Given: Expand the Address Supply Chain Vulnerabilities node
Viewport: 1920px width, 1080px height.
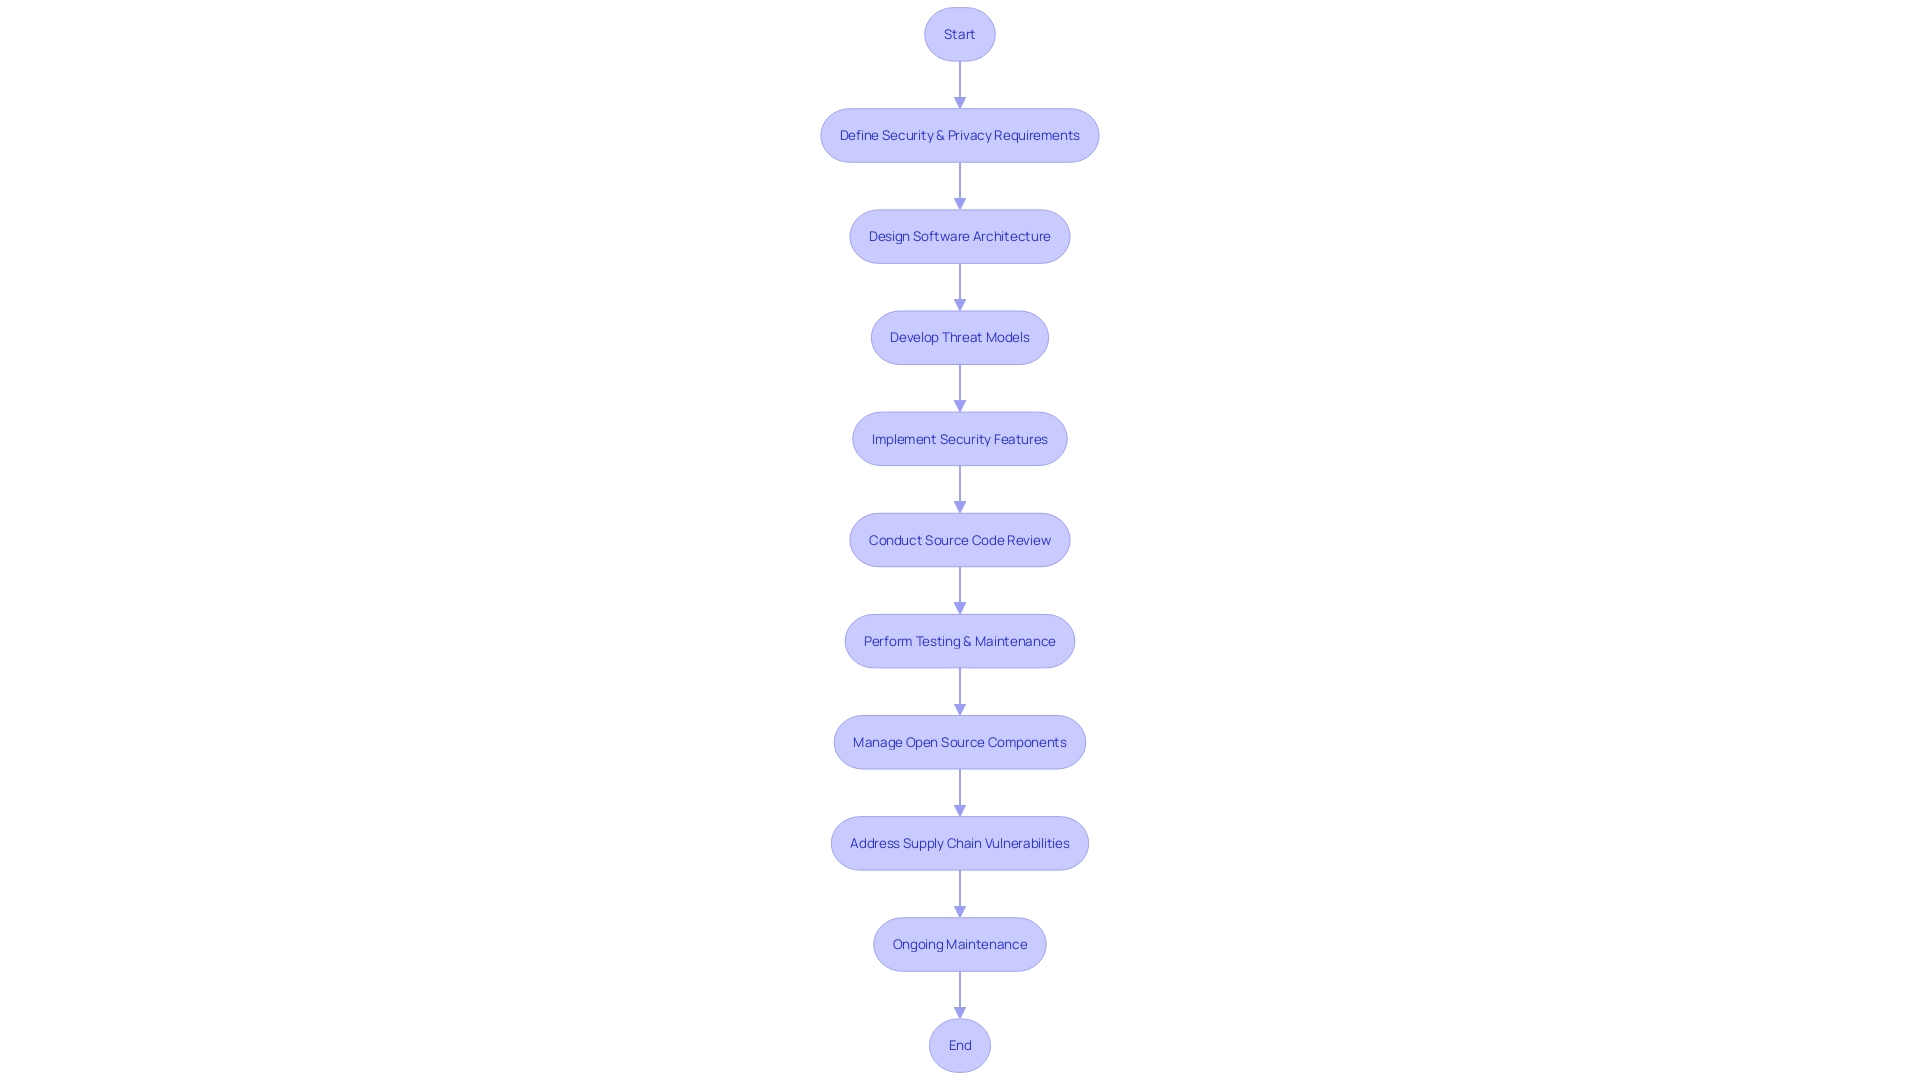Looking at the screenshot, I should click(x=959, y=843).
